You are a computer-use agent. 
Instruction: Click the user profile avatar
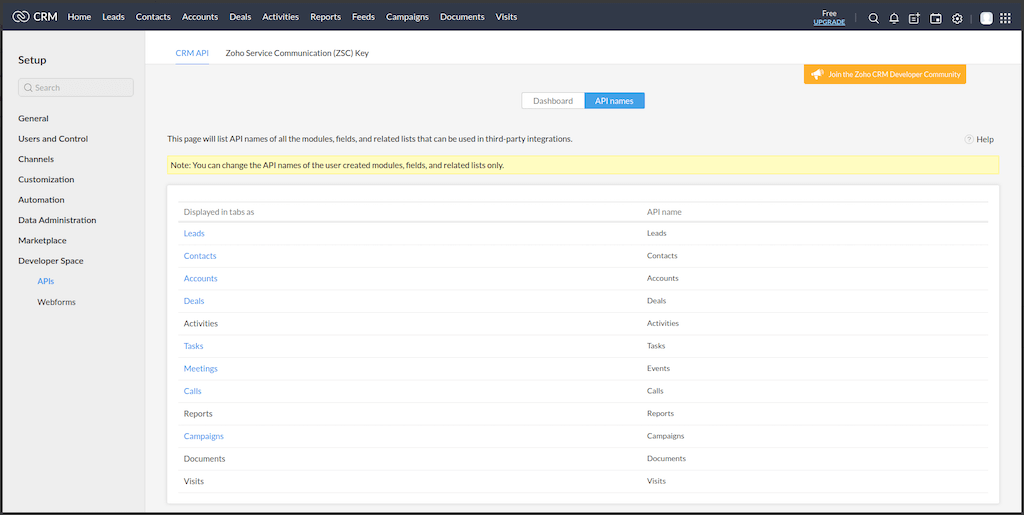[x=986, y=18]
